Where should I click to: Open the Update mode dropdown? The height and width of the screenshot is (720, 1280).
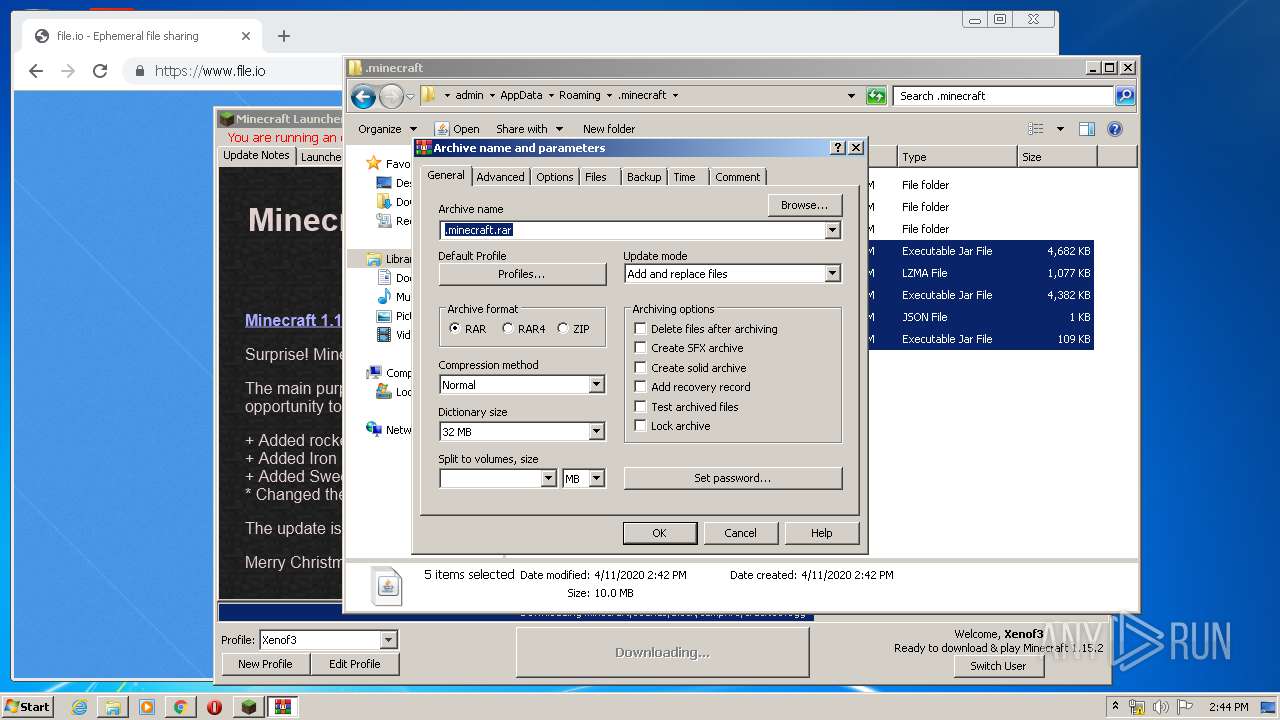coord(832,274)
